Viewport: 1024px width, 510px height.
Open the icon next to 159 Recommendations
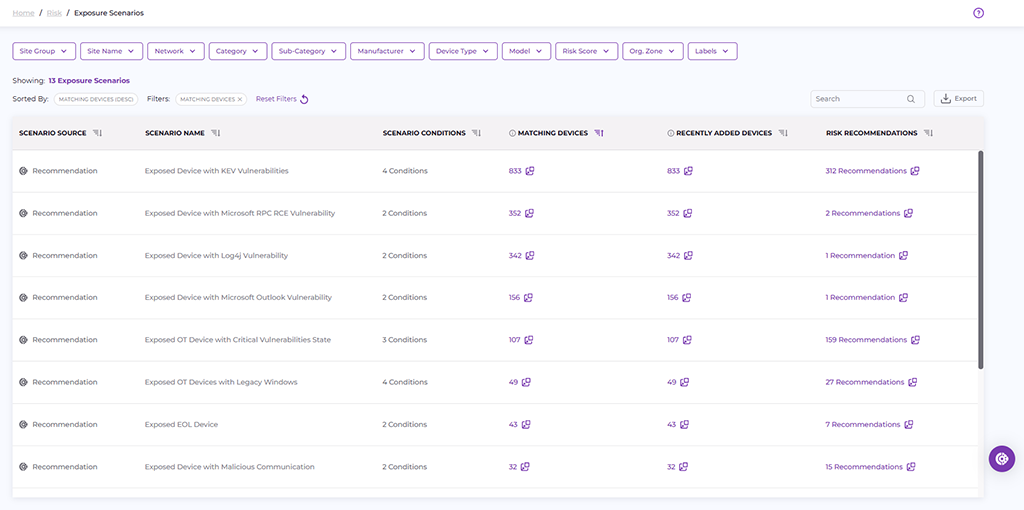click(916, 340)
